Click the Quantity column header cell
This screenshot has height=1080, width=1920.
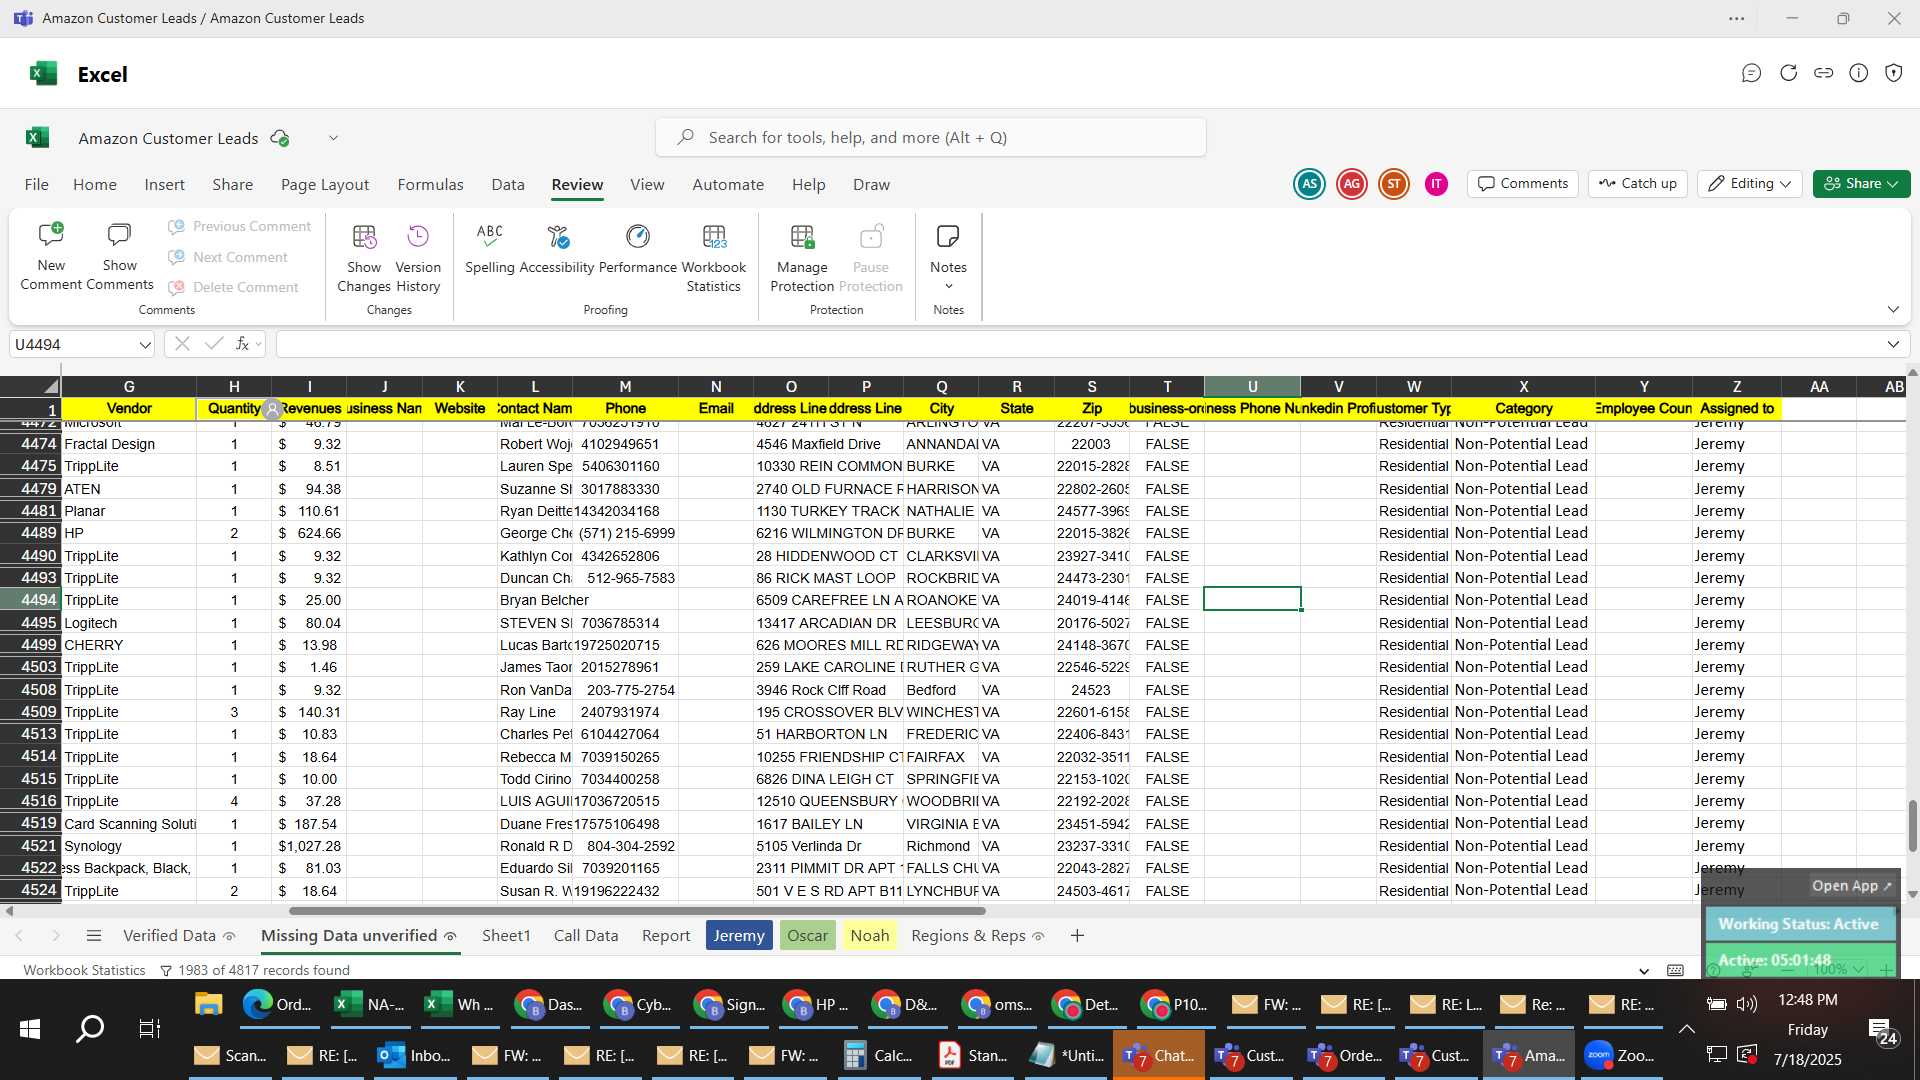[234, 409]
